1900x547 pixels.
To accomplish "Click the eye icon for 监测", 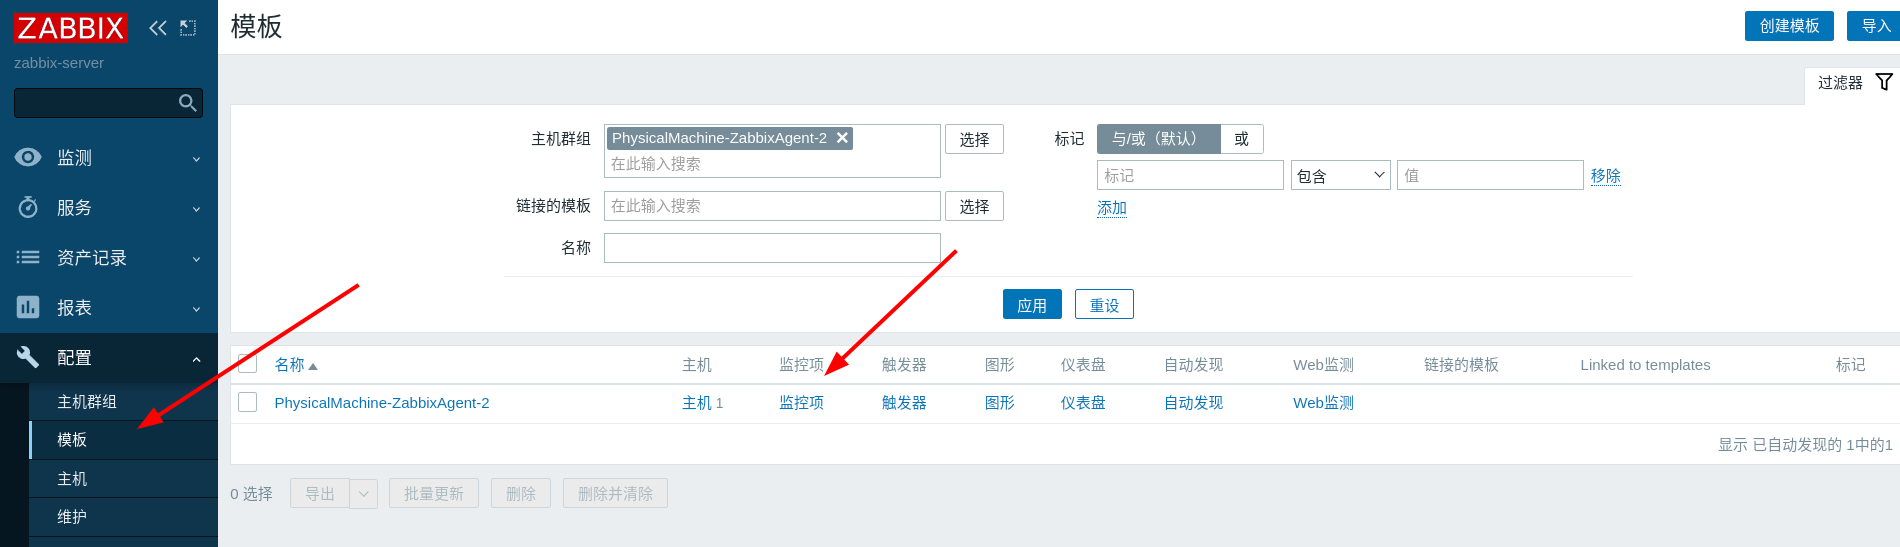I will point(28,157).
